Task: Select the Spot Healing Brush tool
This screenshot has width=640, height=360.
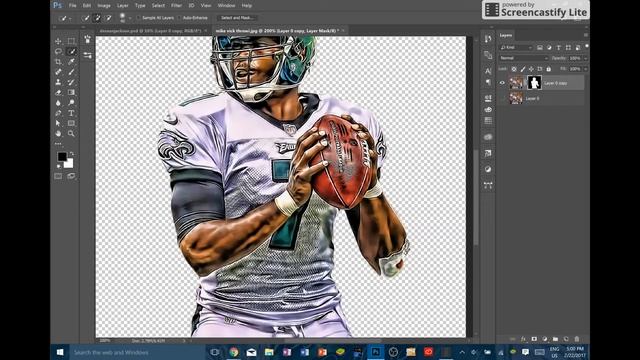Action: 58,72
